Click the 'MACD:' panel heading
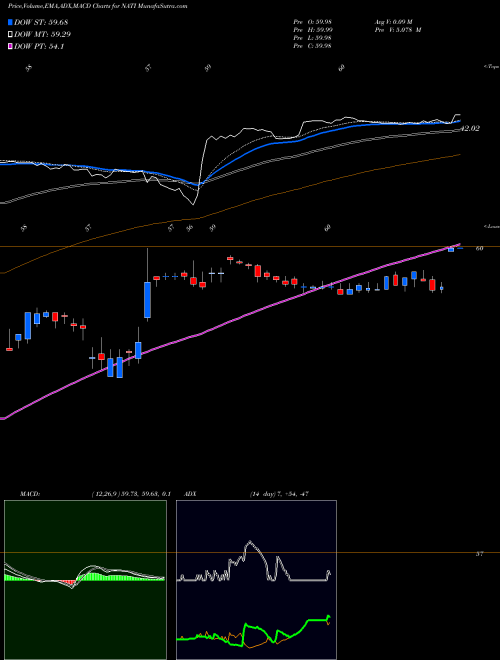 30,494
